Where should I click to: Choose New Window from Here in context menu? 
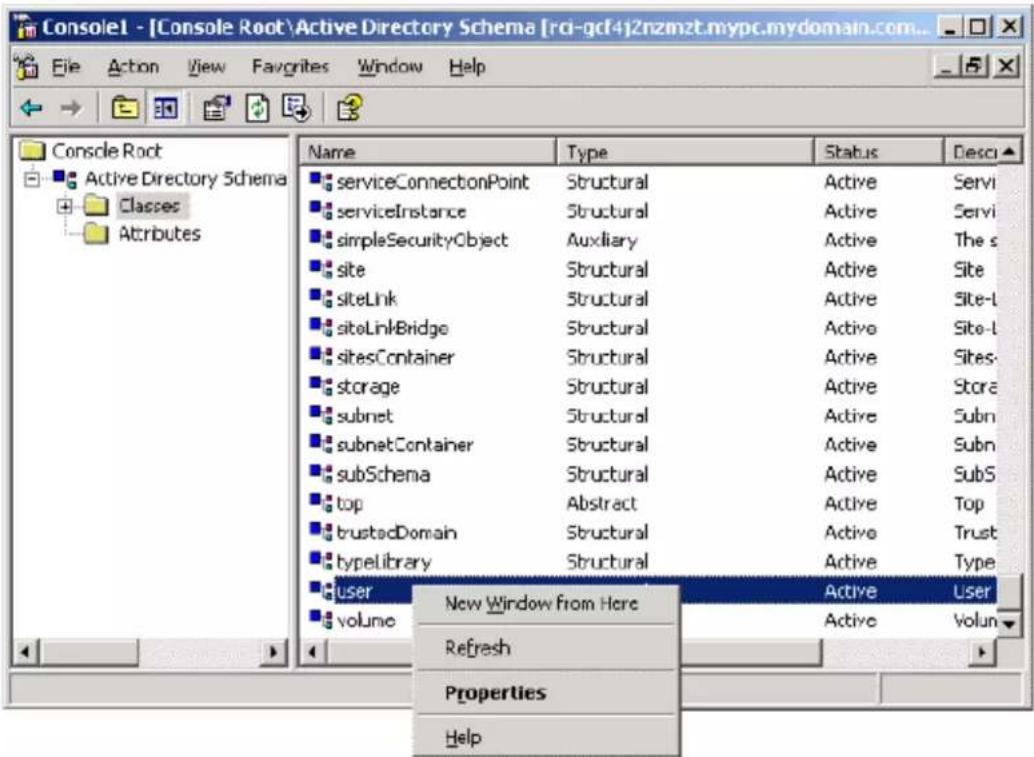(546, 603)
